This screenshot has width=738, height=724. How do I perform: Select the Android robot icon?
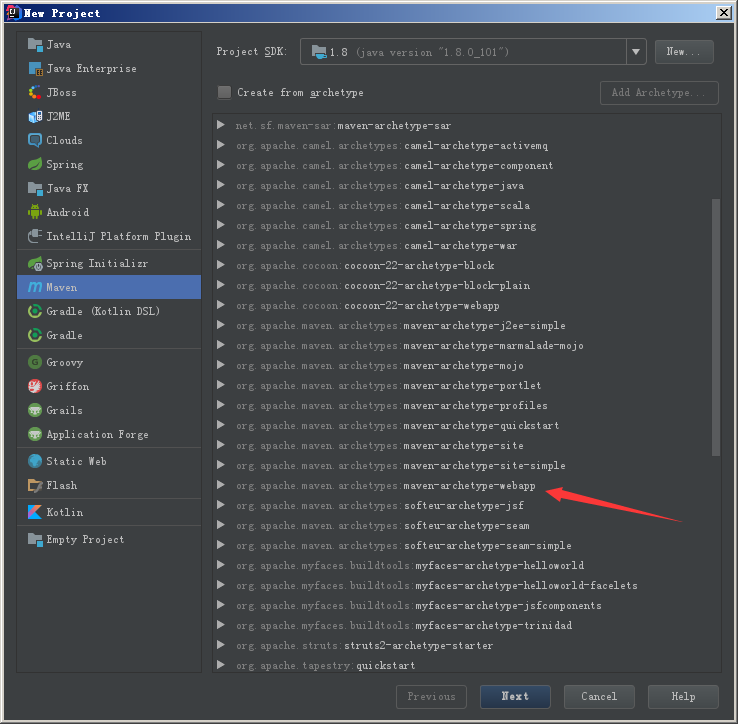[35, 212]
